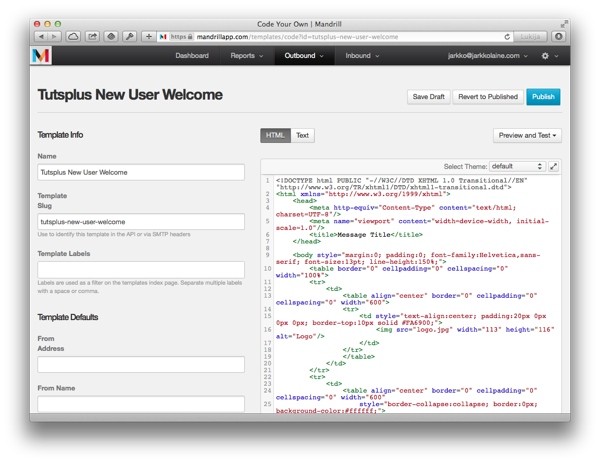Viewport: 600px width, 463px height.
Task: Click the Template Defaults section heading
Action: [68, 317]
